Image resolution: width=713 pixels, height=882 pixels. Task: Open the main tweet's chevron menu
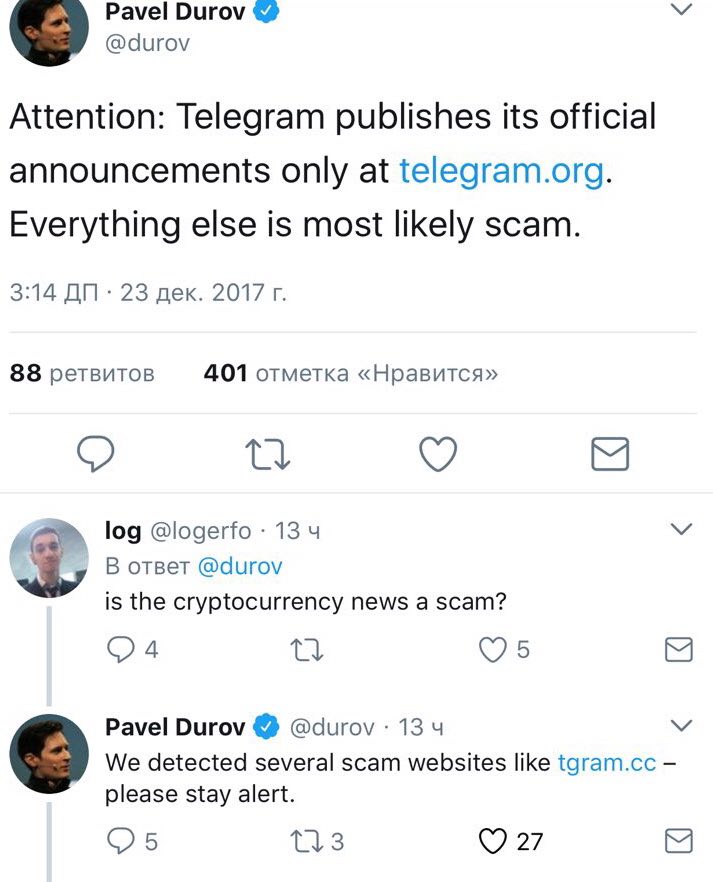click(x=682, y=8)
